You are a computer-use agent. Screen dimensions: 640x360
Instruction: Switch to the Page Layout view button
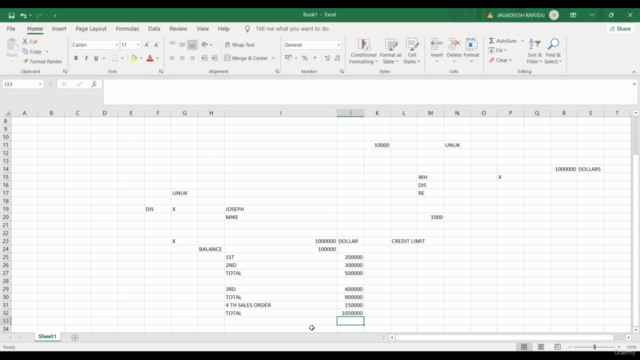(541, 347)
